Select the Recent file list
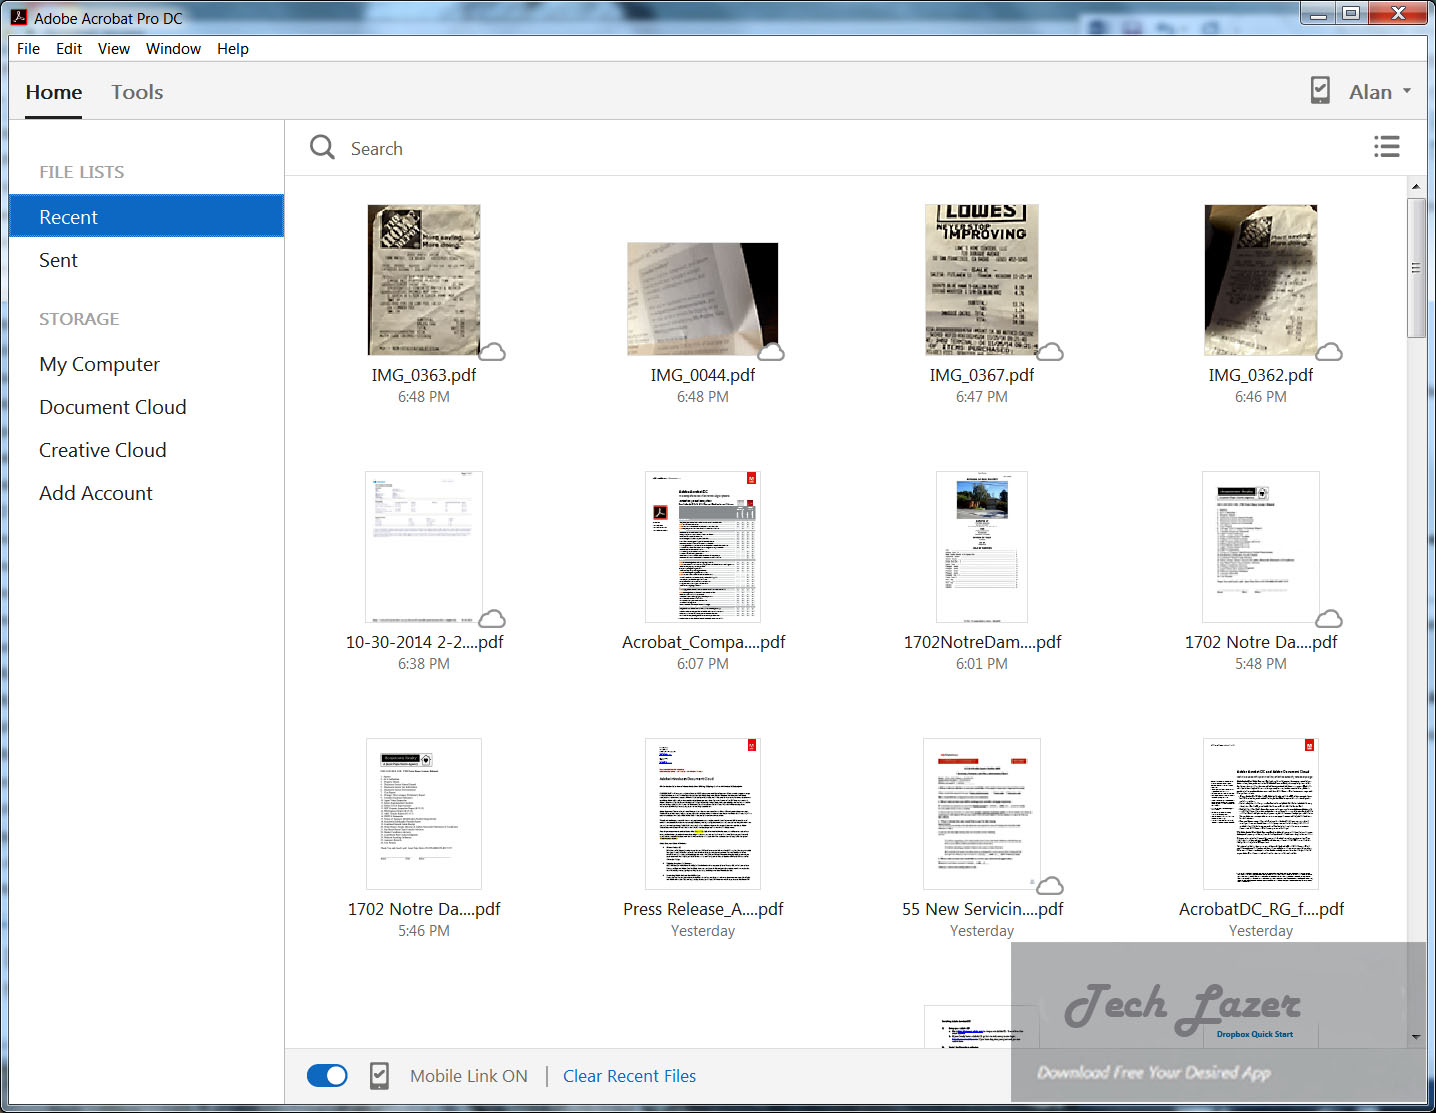Image resolution: width=1436 pixels, height=1113 pixels. point(146,216)
